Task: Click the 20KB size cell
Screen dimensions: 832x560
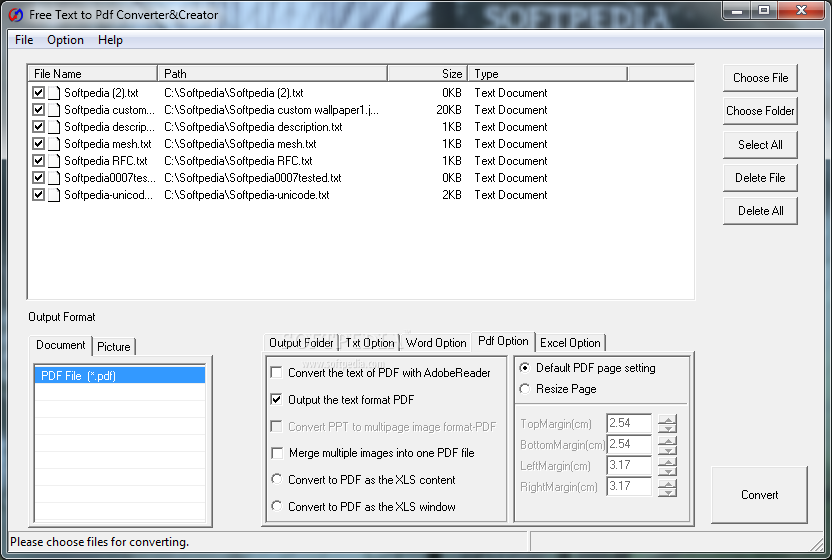Action: (449, 110)
